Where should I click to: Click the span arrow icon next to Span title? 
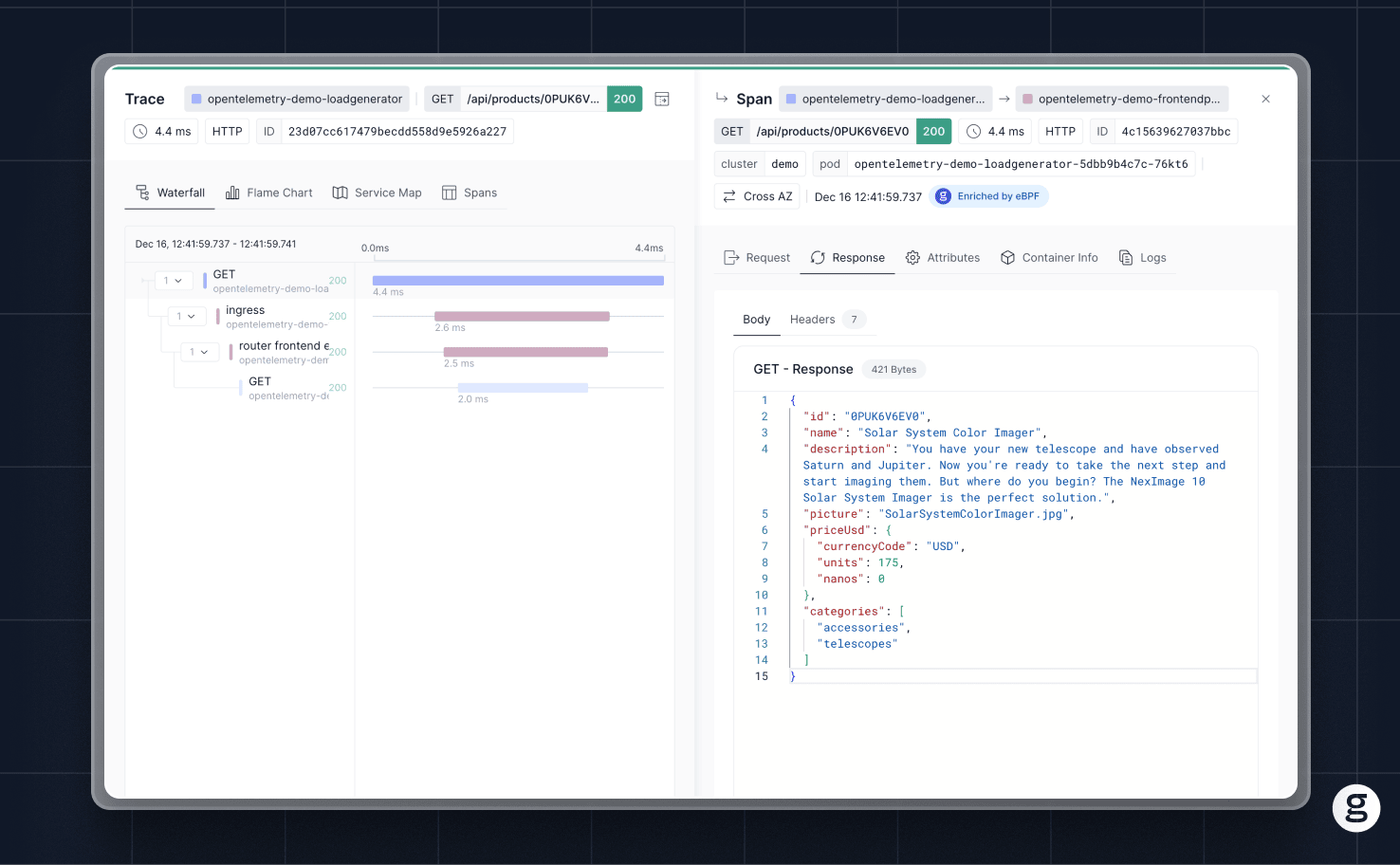click(x=722, y=99)
